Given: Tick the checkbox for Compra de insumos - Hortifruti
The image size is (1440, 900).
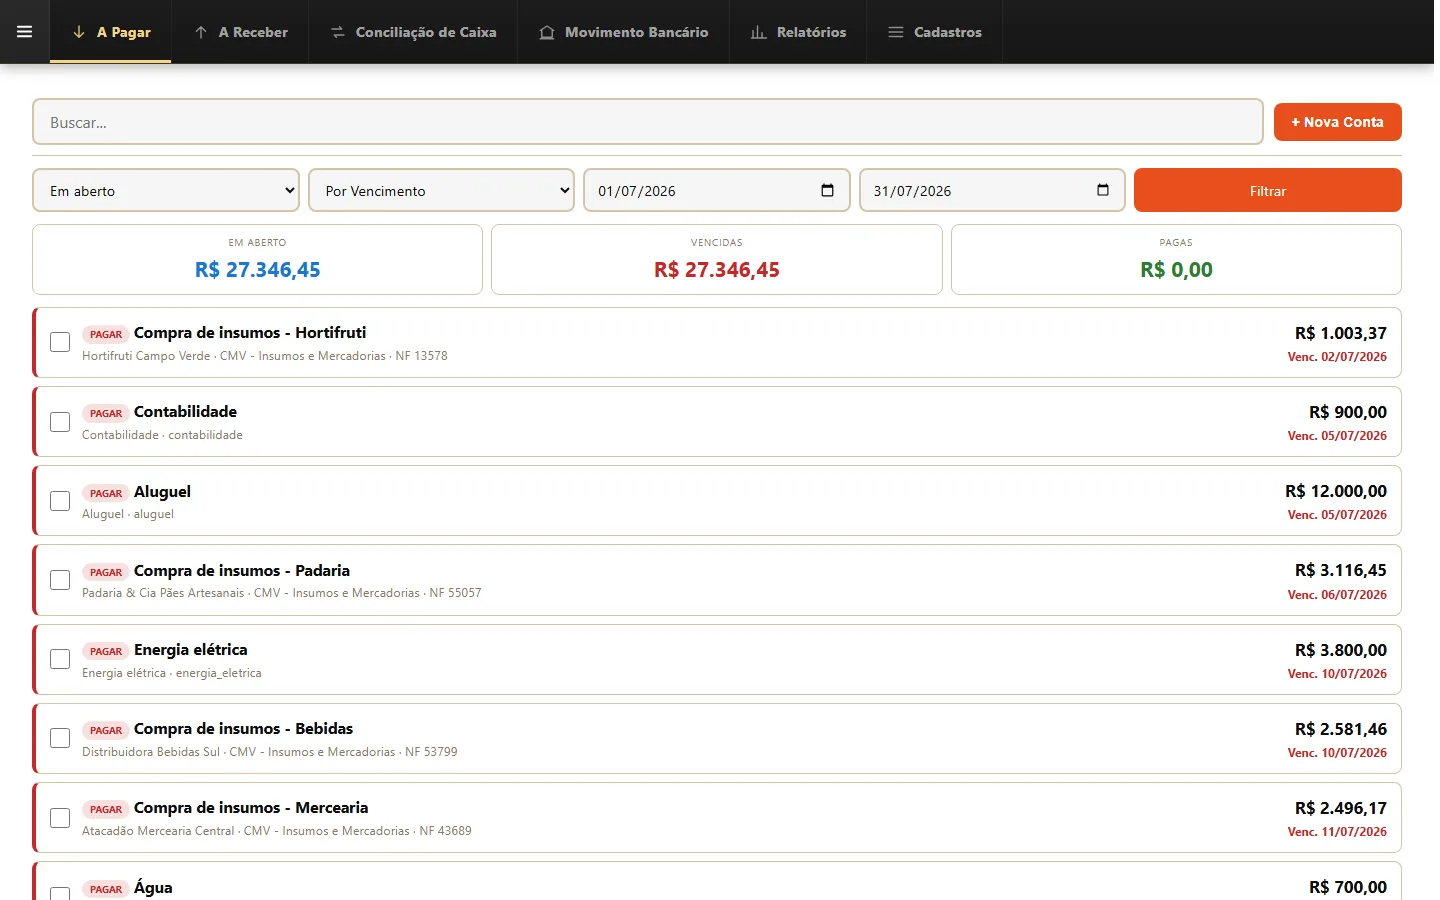Looking at the screenshot, I should pos(60,342).
